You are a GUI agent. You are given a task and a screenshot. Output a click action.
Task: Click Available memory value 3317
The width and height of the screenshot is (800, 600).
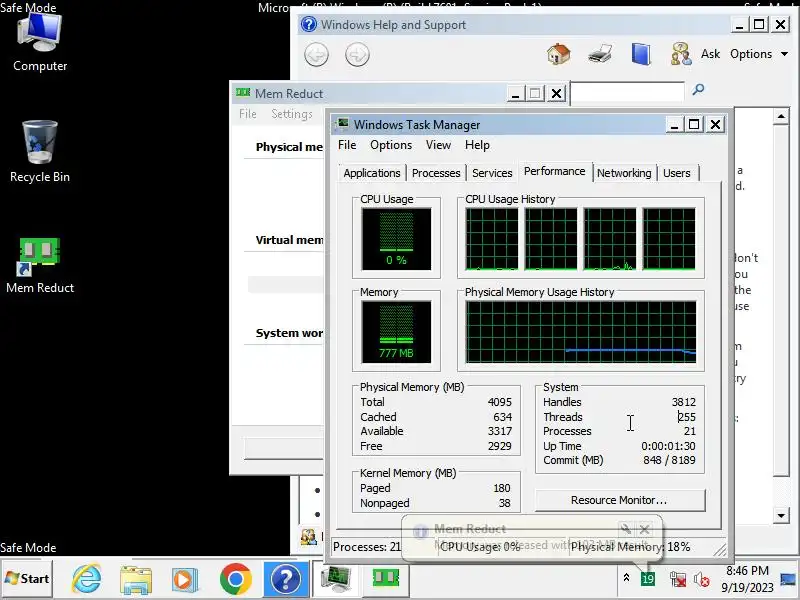[499, 431]
